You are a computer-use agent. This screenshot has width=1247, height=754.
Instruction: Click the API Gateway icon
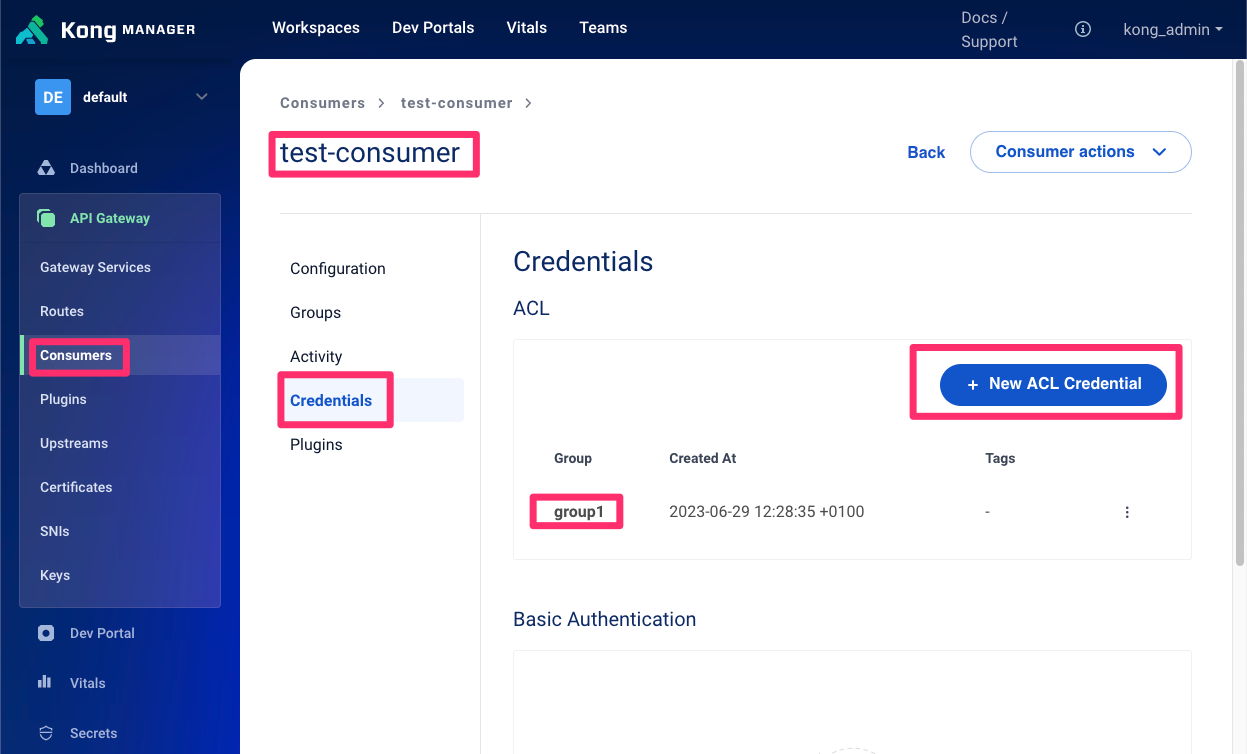[x=46, y=218]
